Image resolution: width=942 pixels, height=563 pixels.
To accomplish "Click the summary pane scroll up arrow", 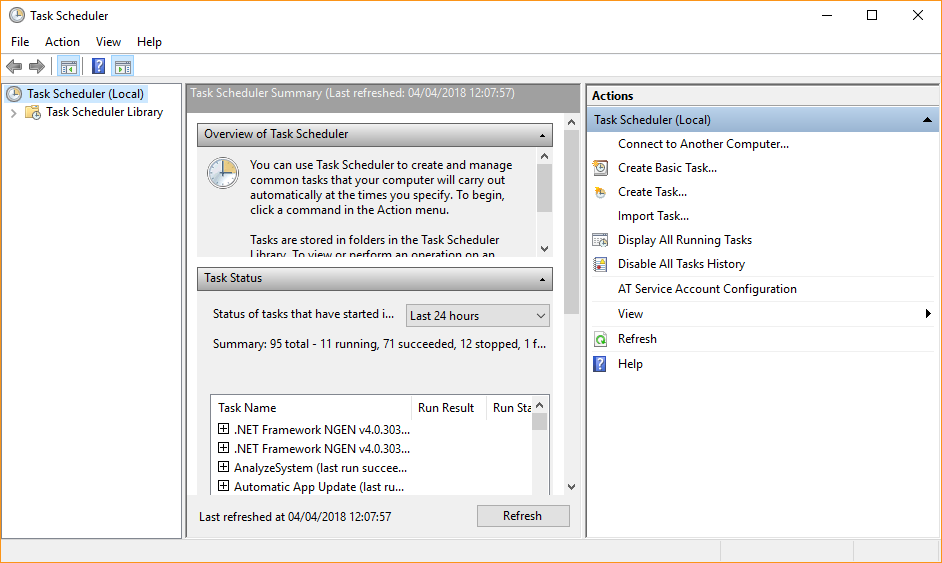I will [571, 123].
